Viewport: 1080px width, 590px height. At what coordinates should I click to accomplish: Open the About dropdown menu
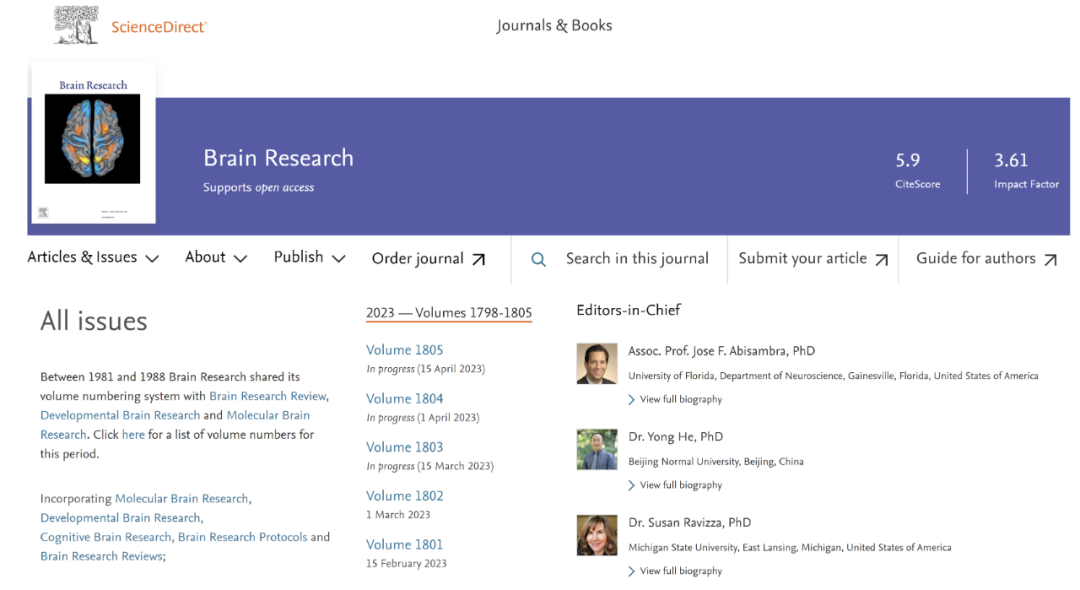[216, 257]
